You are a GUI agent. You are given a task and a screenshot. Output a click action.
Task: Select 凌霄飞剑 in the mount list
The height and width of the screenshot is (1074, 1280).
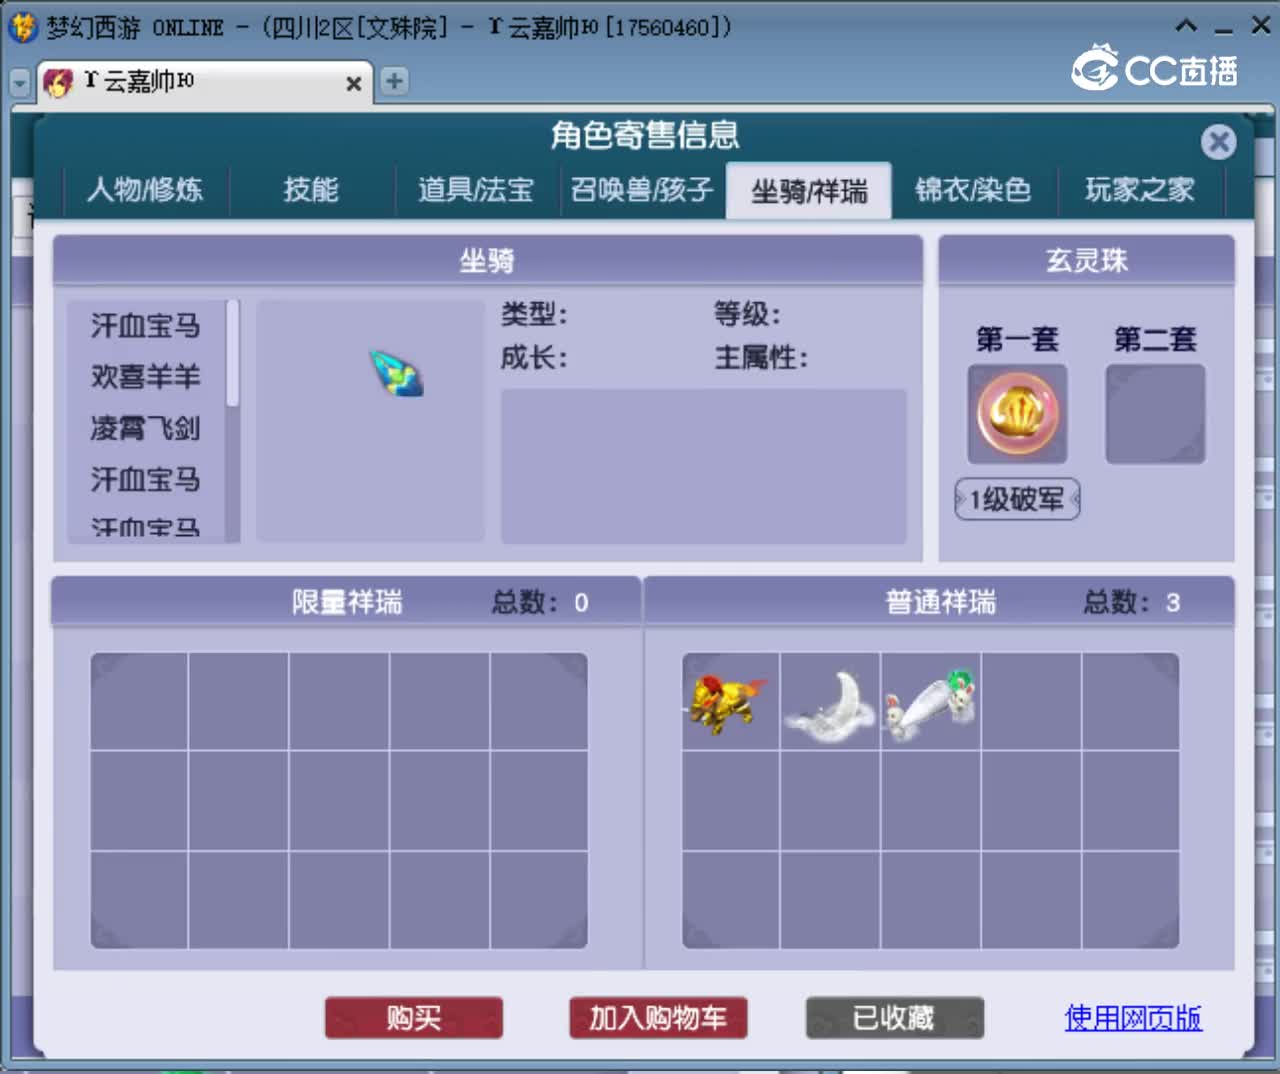point(146,429)
